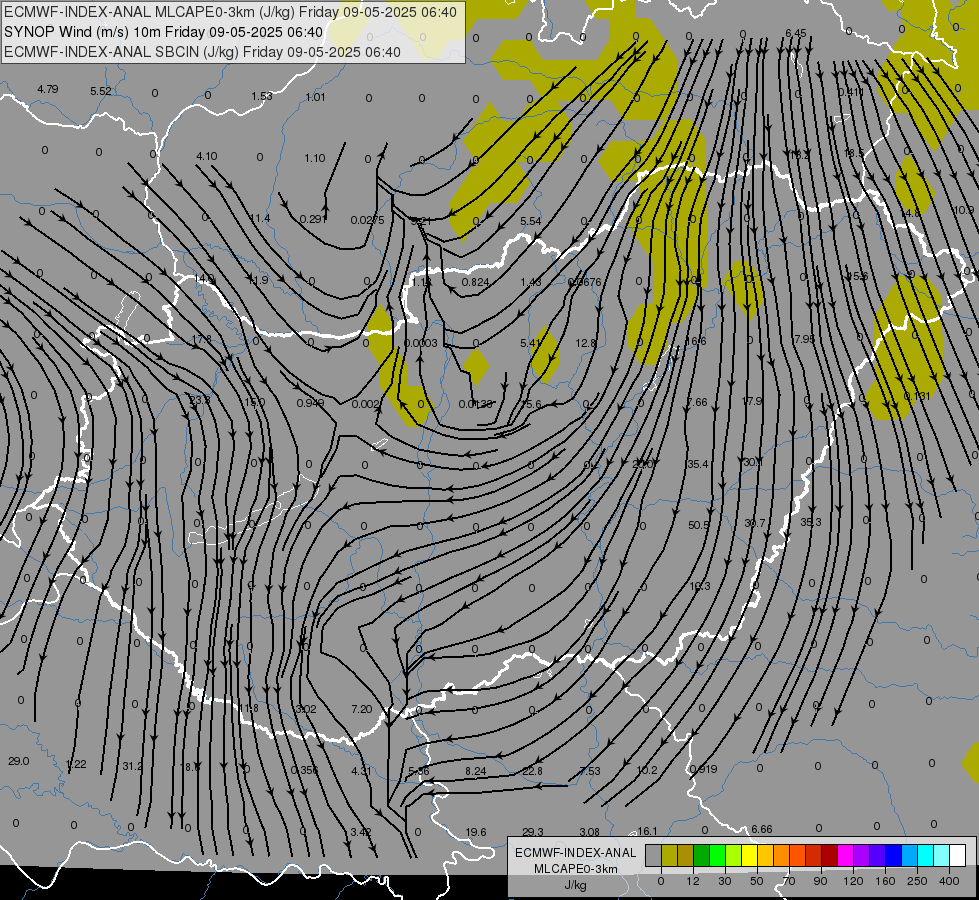
Task: Click map value 50.5
Action: click(x=699, y=525)
